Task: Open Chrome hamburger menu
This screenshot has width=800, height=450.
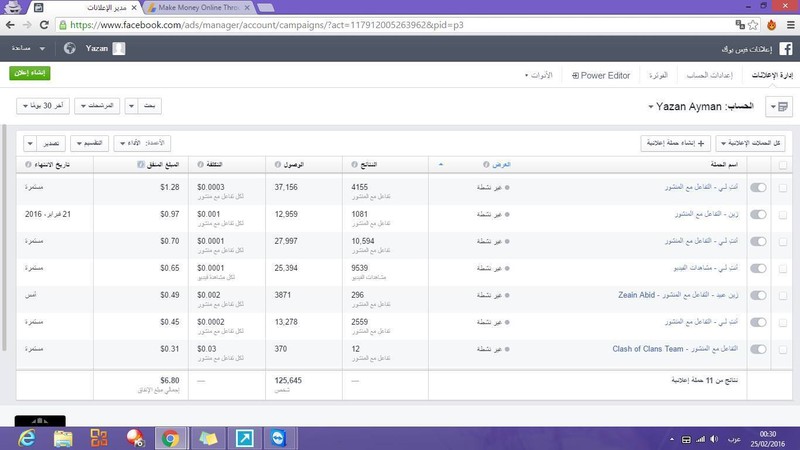Action: [790, 24]
